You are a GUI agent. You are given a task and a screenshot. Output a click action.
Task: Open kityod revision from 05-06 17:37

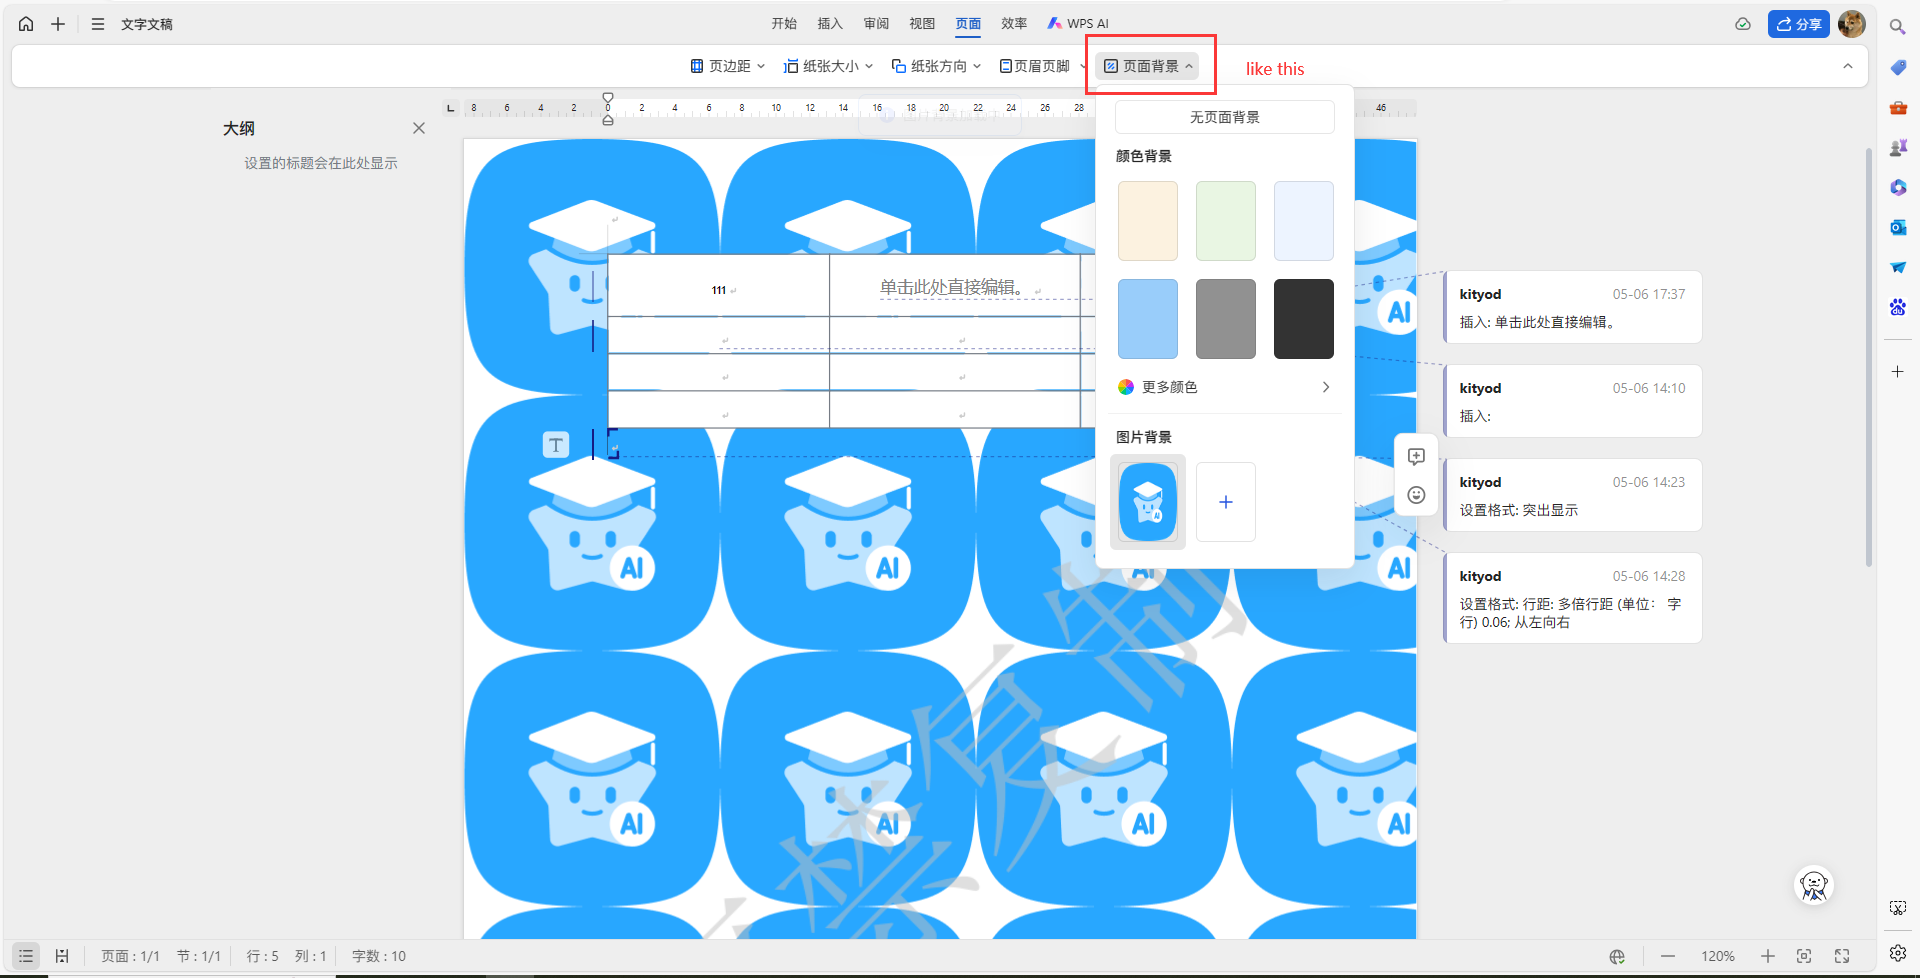point(1573,308)
